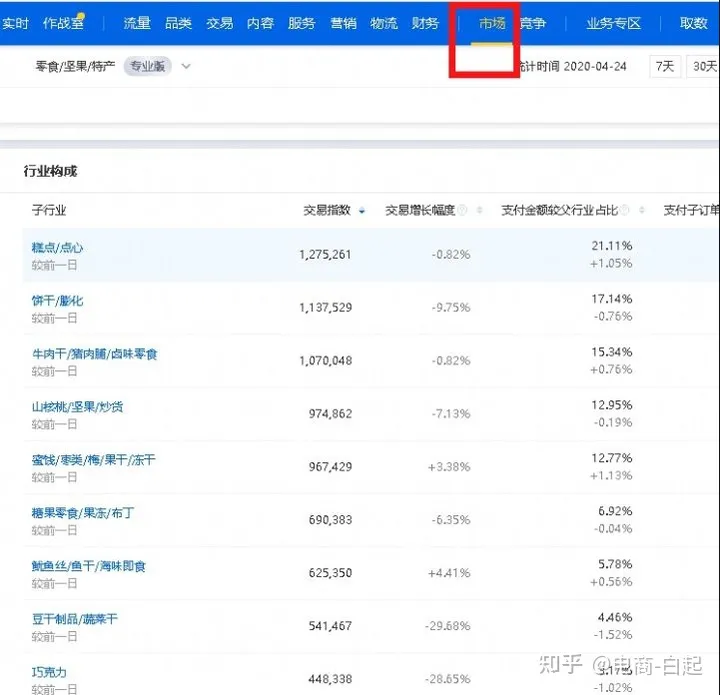
Task: Click the growth value -7.13%
Action: [x=451, y=414]
